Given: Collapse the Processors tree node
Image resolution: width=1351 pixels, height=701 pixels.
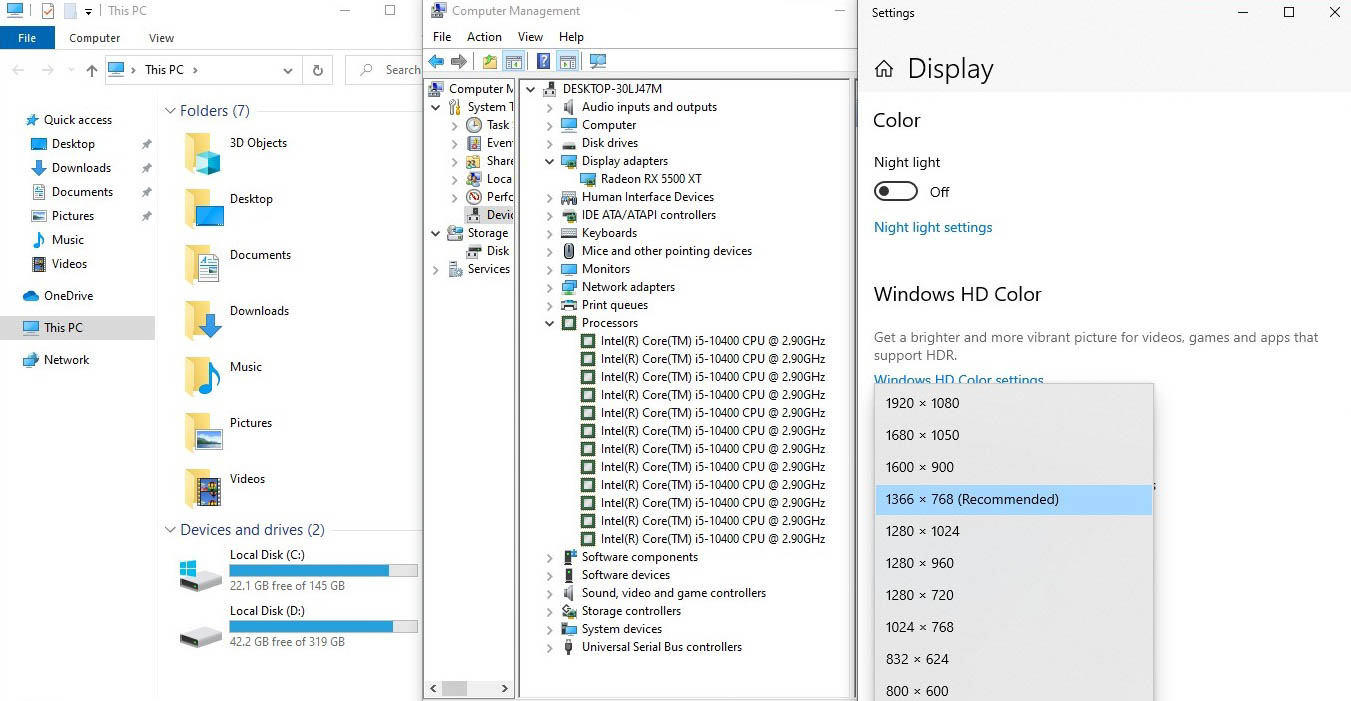Looking at the screenshot, I should tap(549, 323).
